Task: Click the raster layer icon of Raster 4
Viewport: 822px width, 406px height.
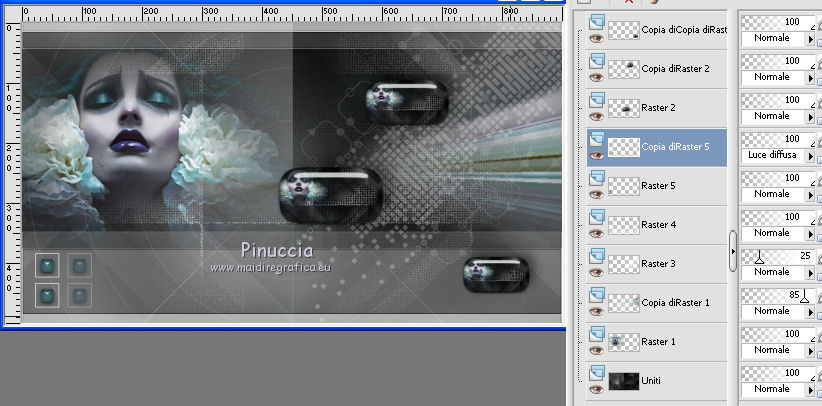Action: point(597,217)
